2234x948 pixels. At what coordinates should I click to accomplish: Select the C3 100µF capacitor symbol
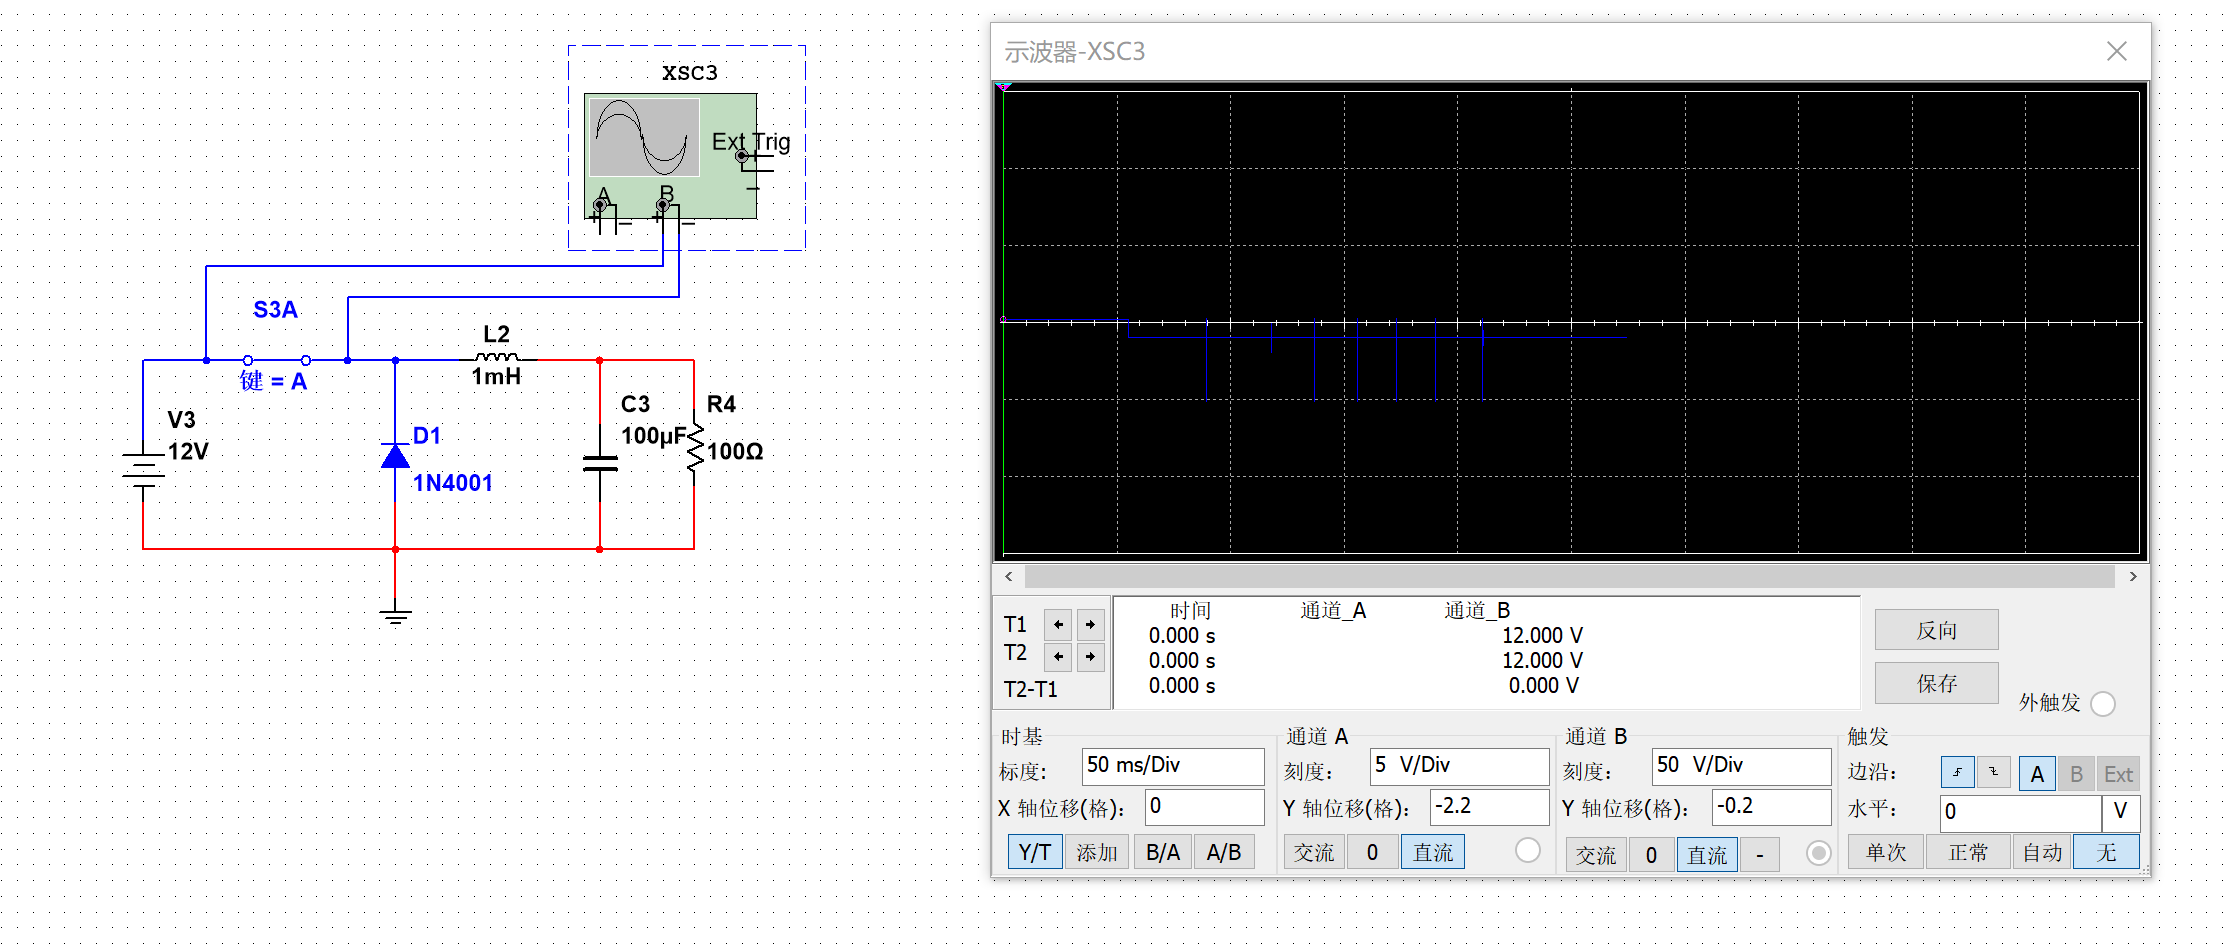pyautogui.click(x=600, y=464)
